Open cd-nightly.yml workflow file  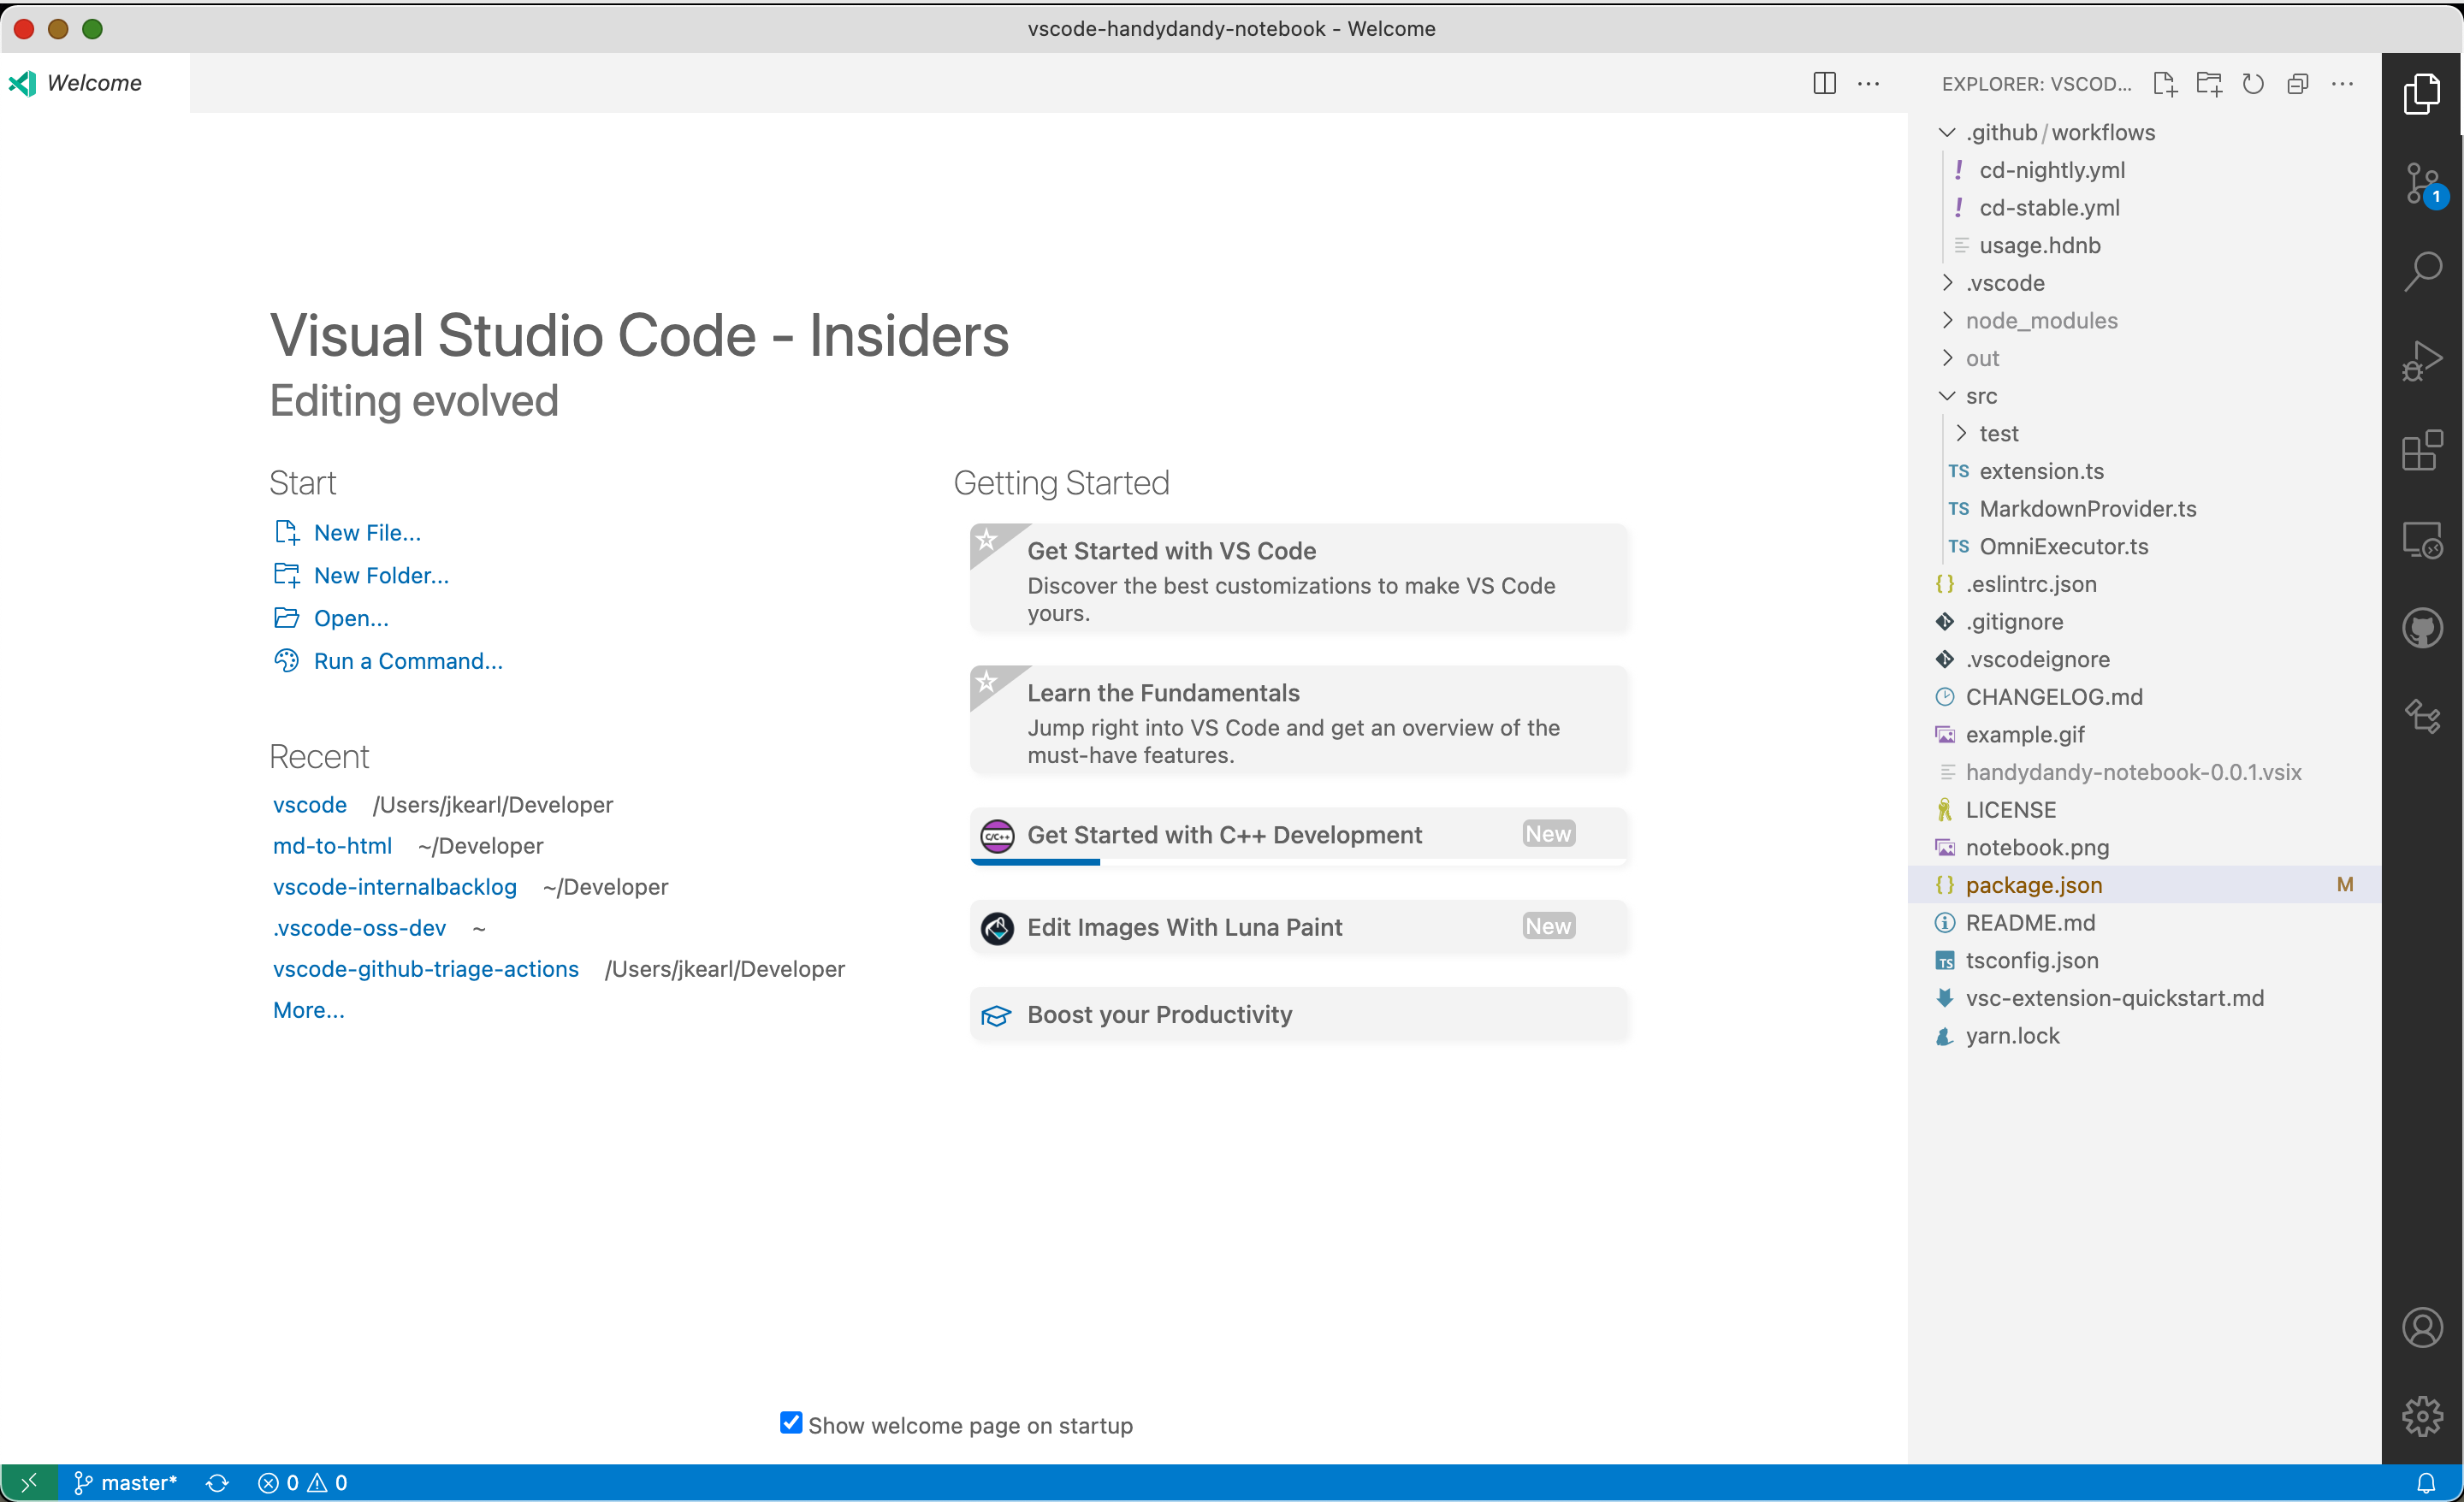[x=2144, y=170]
